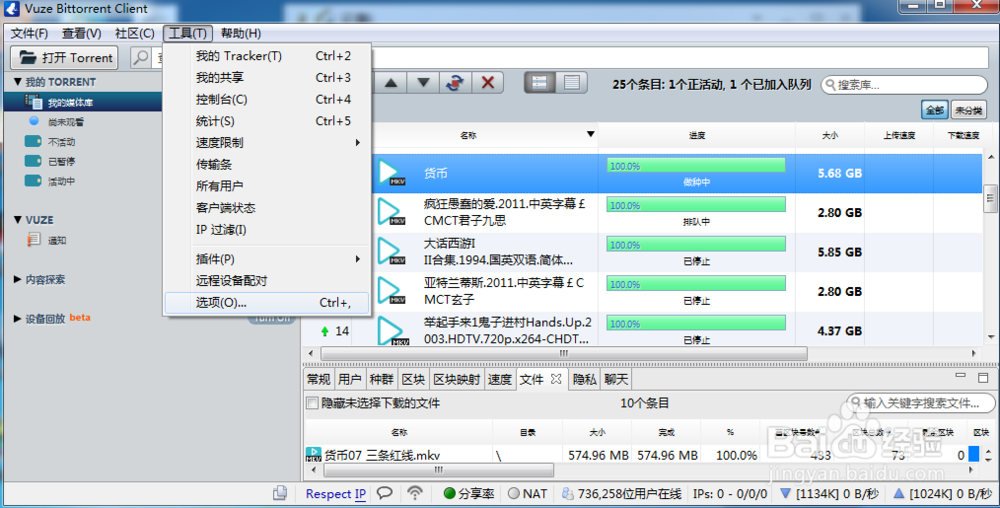Open the 帮助(H) menu
The width and height of the screenshot is (1000, 508).
pos(241,33)
